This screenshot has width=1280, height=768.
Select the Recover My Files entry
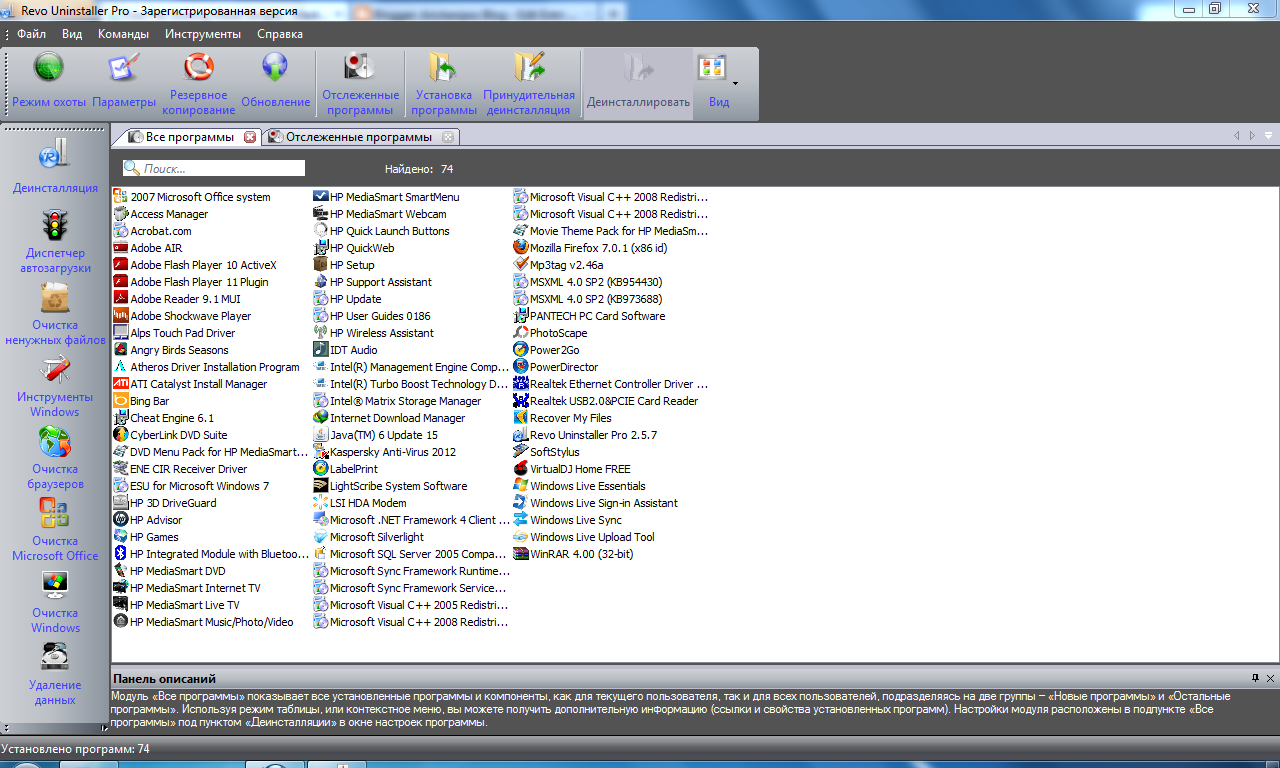(x=562, y=418)
